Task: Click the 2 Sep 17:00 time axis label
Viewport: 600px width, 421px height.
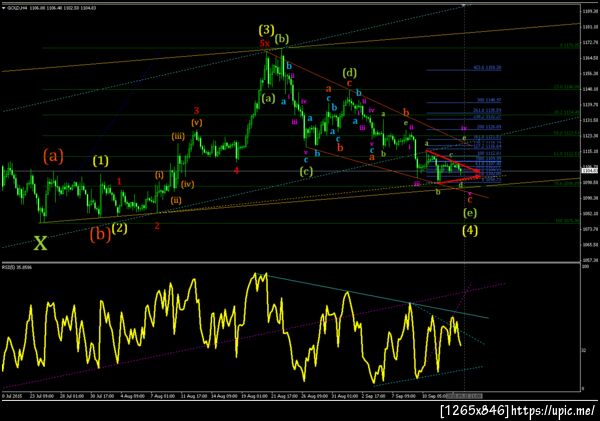Action: [373, 396]
